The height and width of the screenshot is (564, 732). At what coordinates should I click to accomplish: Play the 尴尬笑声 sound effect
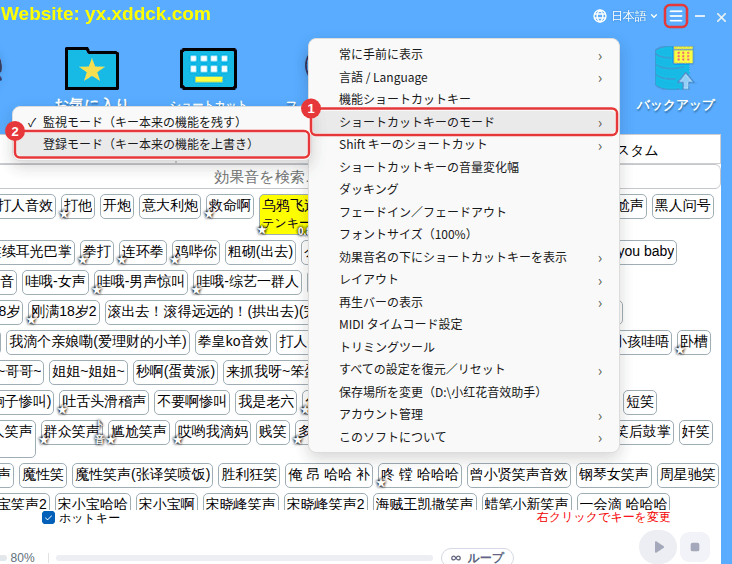coord(138,432)
